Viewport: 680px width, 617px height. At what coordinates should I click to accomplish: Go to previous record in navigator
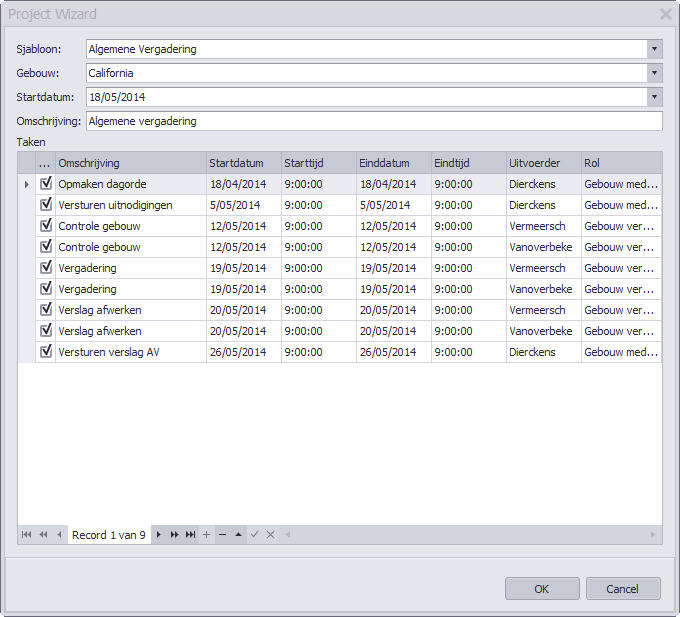pyautogui.click(x=59, y=535)
